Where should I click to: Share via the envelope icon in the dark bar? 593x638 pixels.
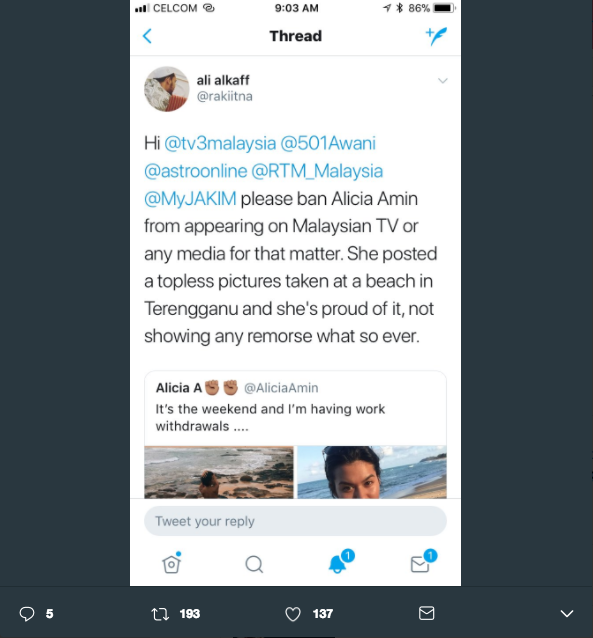tap(427, 613)
